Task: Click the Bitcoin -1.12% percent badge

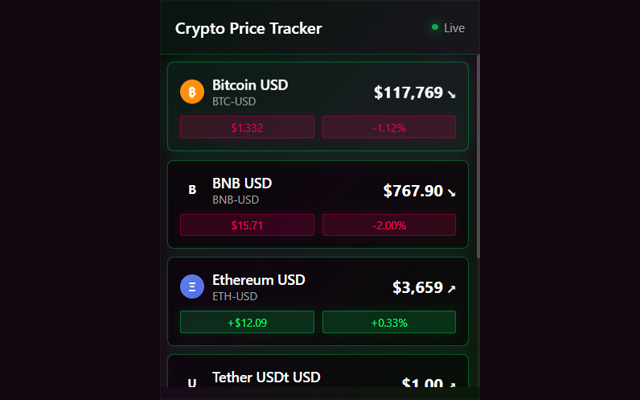Action: click(x=389, y=127)
